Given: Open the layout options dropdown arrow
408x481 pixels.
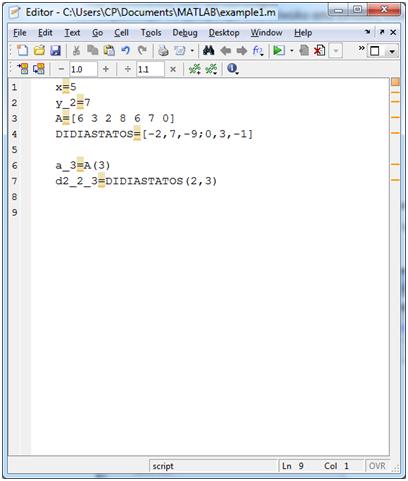Looking at the screenshot, I should tap(392, 51).
